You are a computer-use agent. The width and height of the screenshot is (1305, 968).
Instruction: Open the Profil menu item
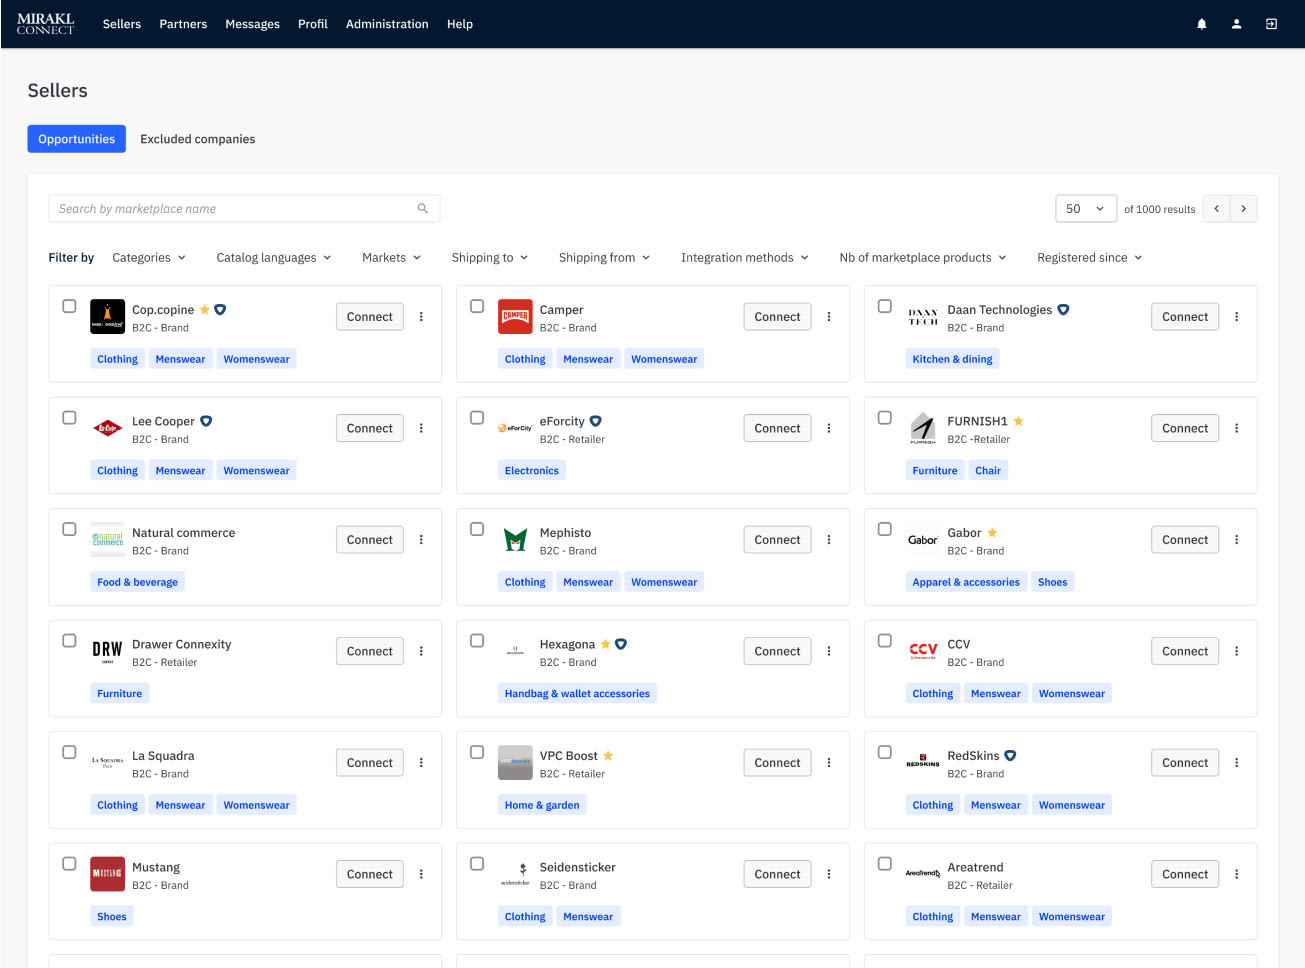(x=313, y=24)
